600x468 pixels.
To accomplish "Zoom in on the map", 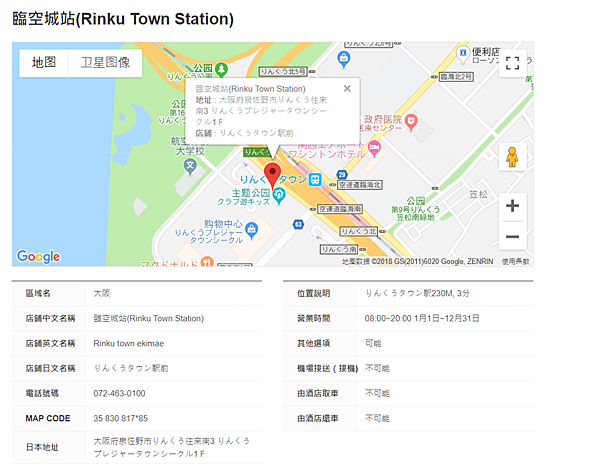I will pyautogui.click(x=512, y=206).
